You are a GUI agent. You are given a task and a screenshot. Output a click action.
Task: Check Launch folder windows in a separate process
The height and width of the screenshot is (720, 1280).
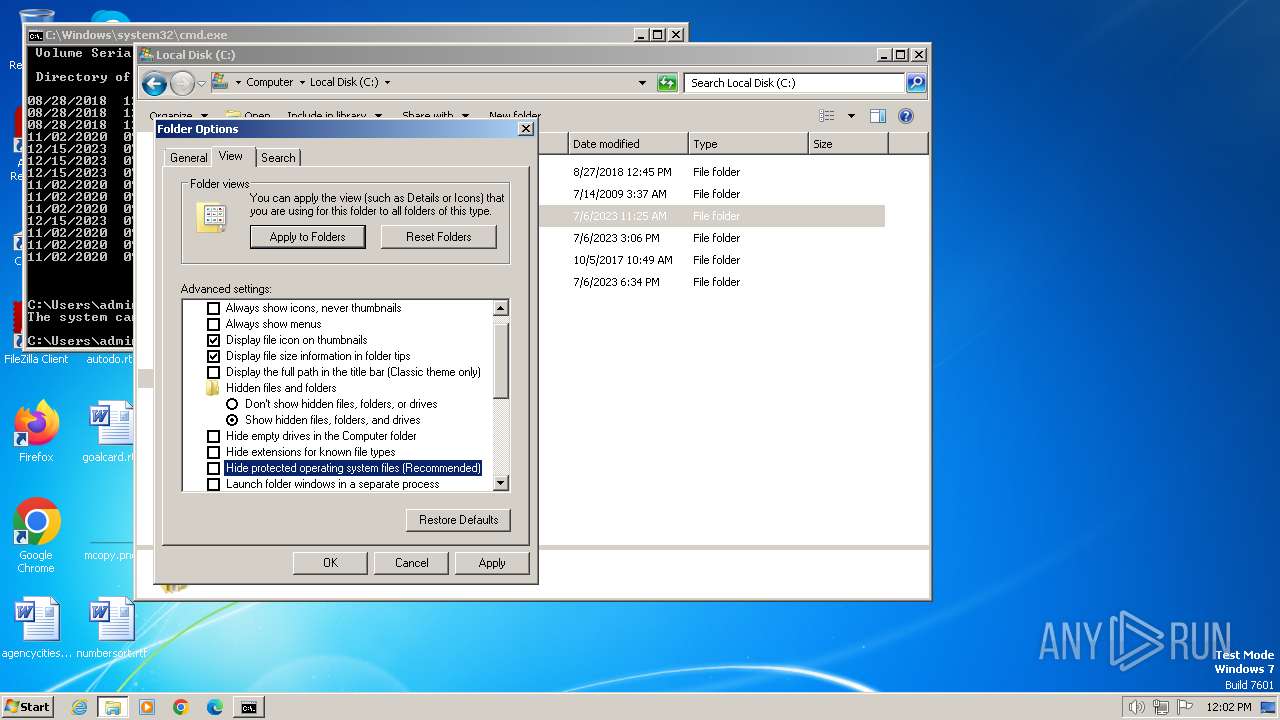(213, 484)
